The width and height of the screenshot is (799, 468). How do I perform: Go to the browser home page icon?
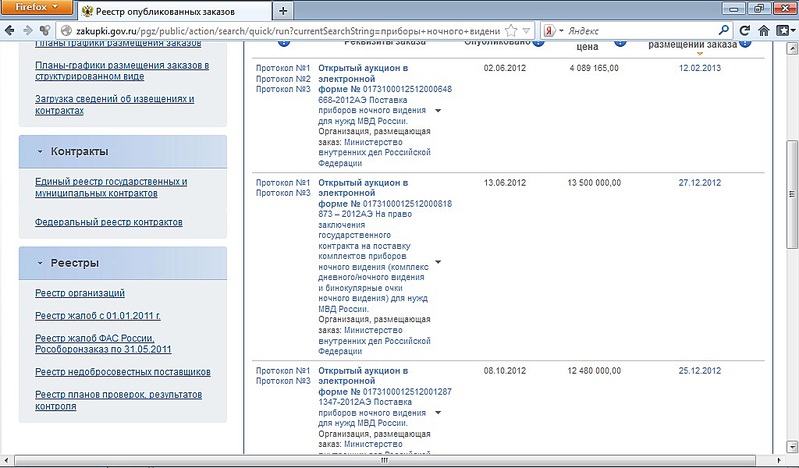pyautogui.click(x=763, y=31)
